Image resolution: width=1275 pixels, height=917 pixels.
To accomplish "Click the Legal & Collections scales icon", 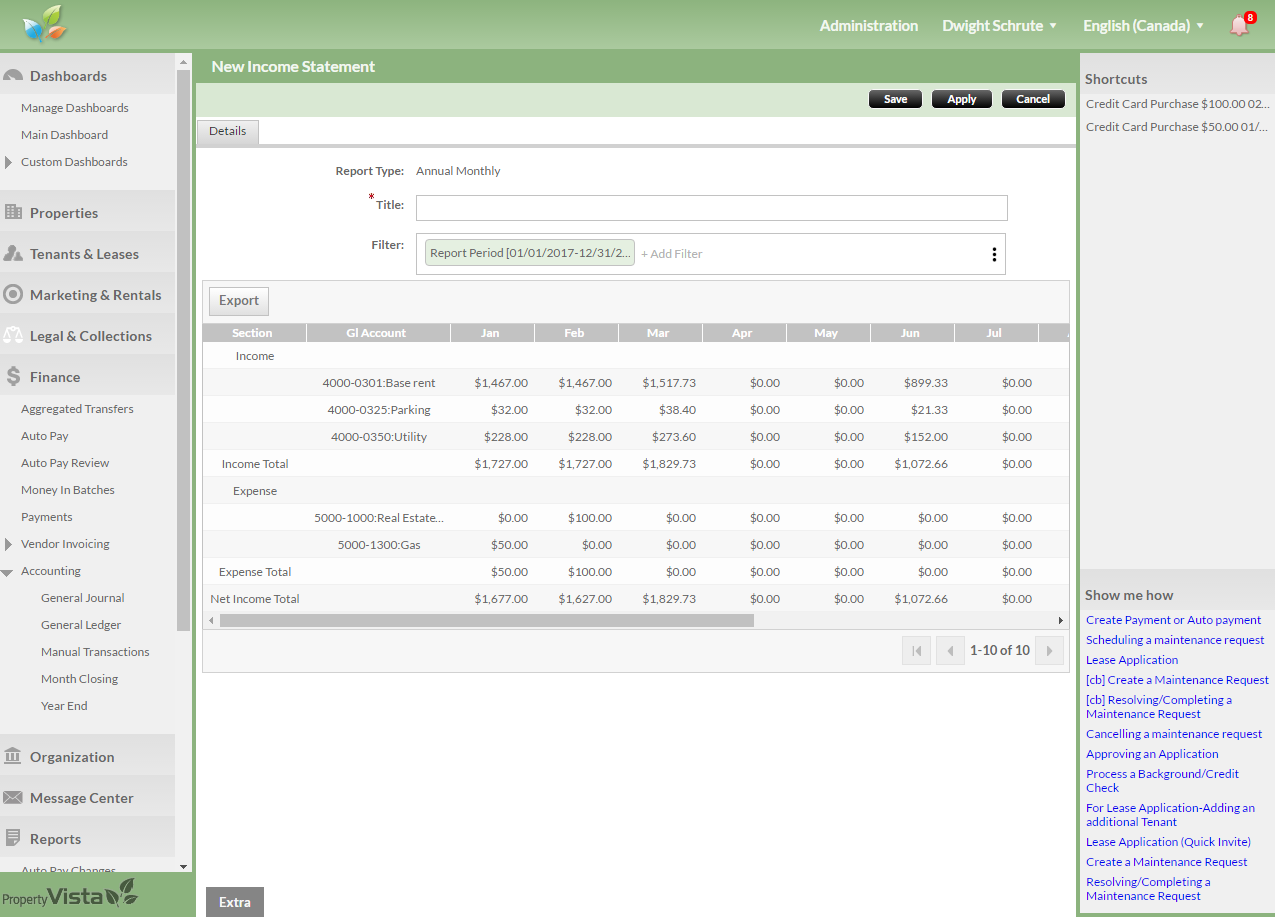I will [x=13, y=336].
